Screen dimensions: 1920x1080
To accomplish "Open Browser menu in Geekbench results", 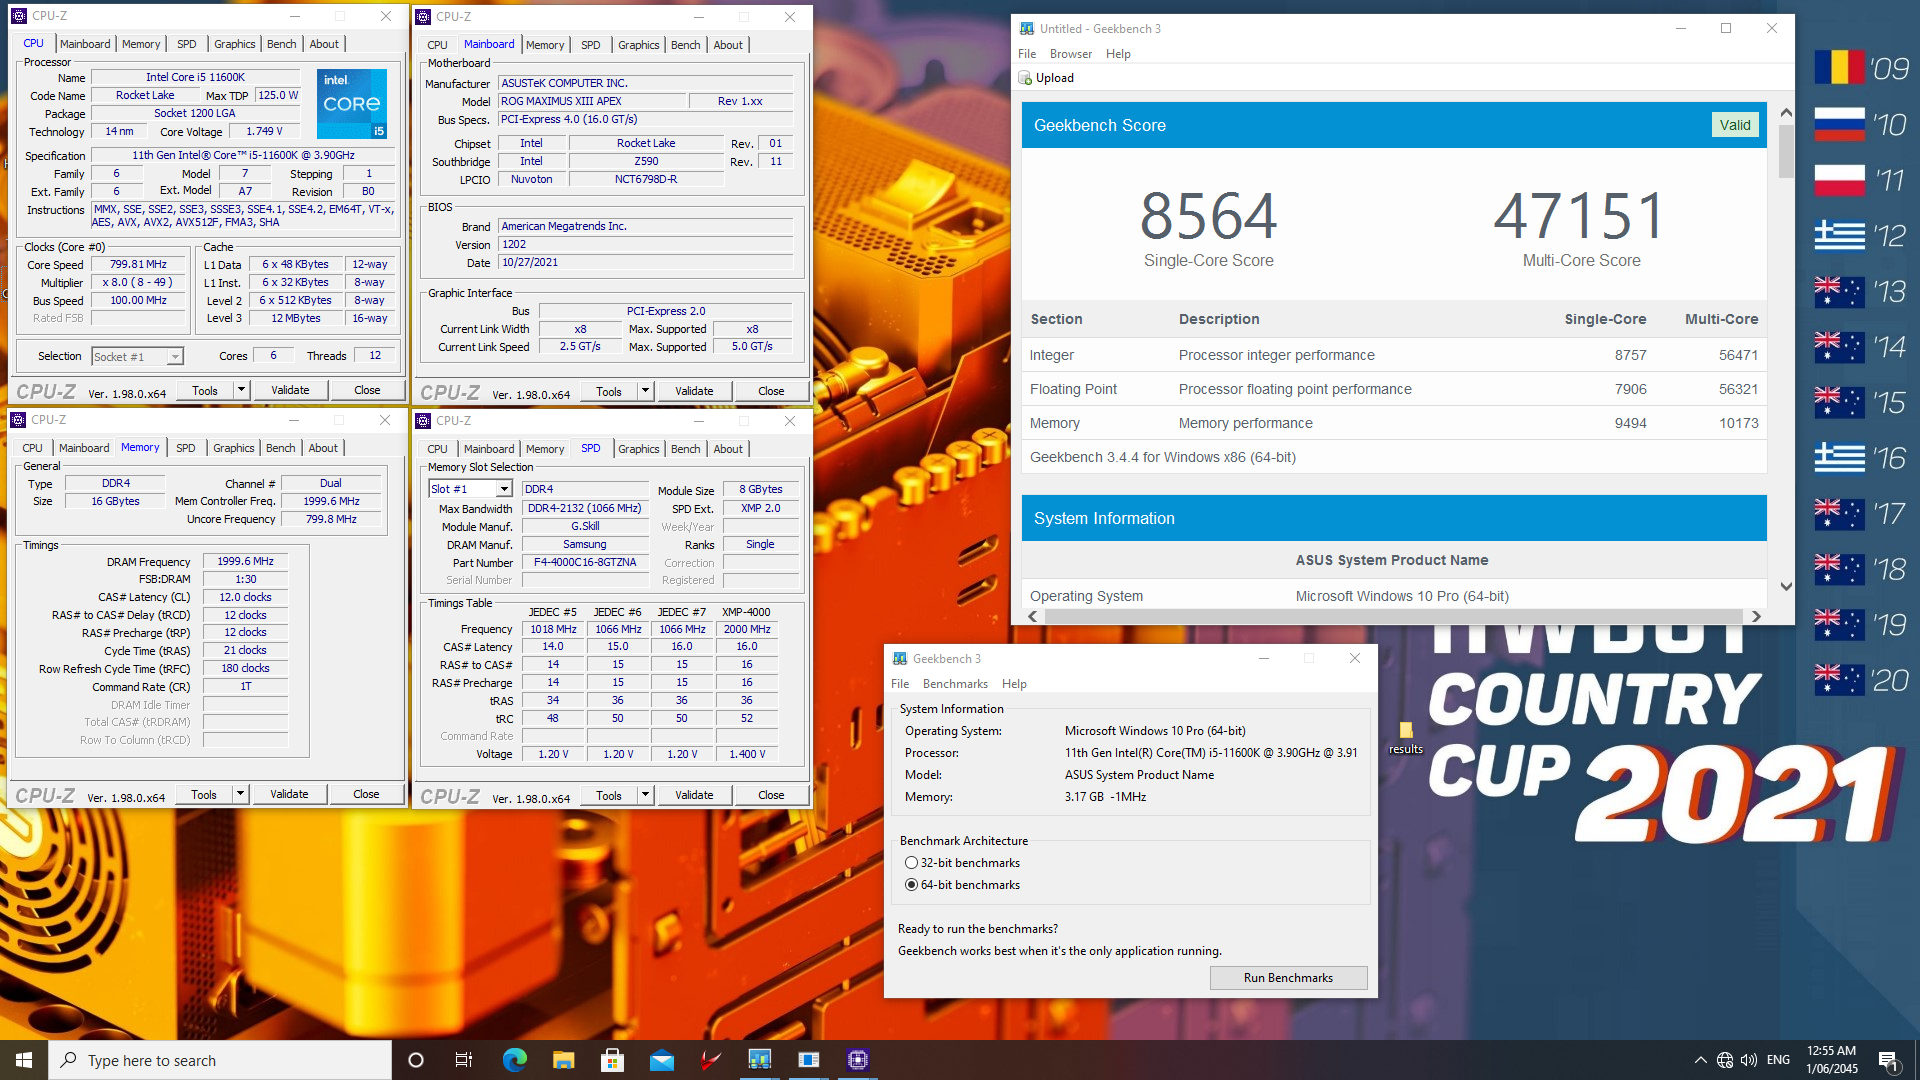I will 1070,54.
